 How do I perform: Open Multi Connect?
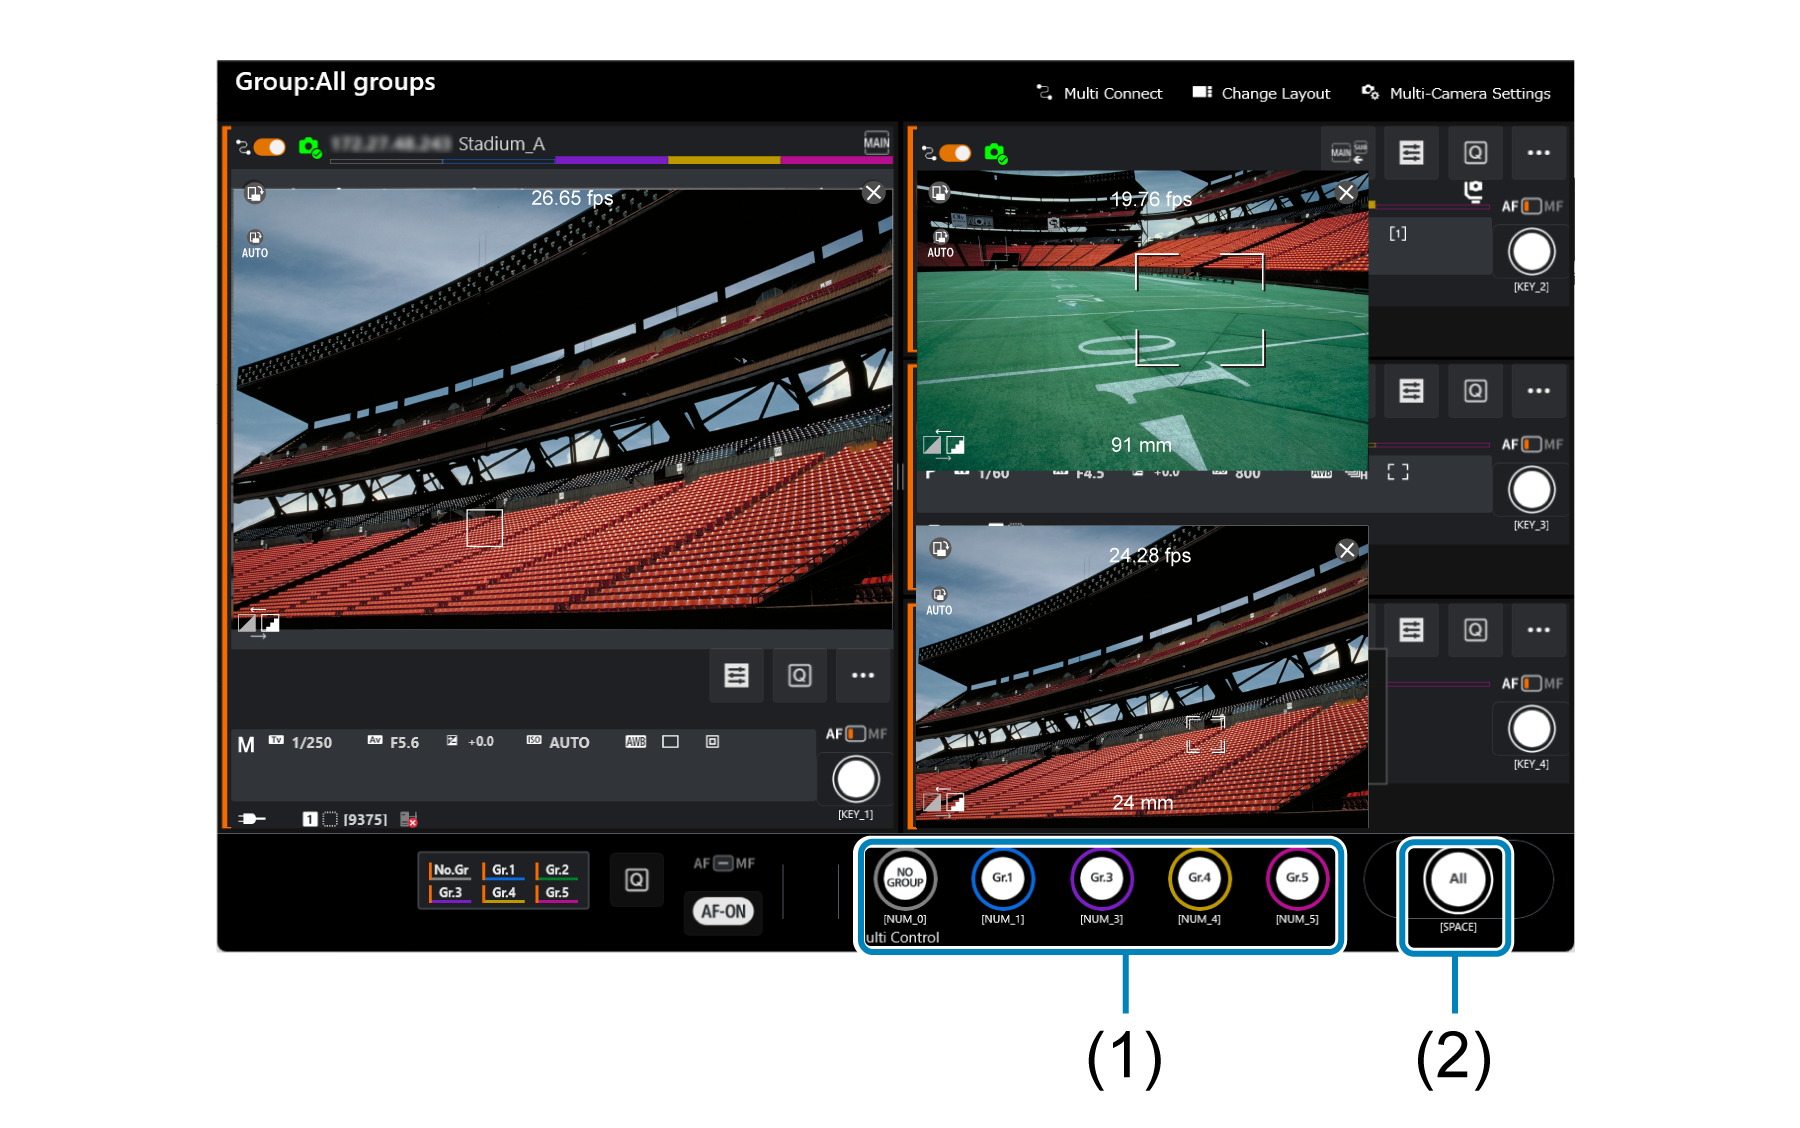1099,93
